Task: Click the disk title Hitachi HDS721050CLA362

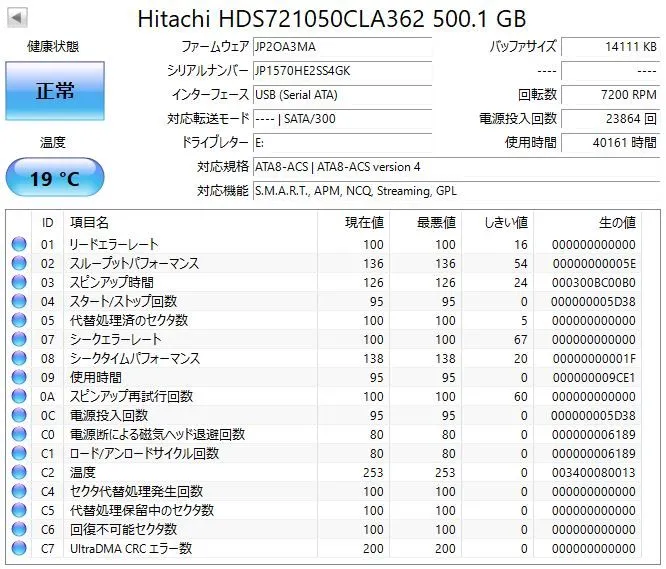Action: [332, 19]
